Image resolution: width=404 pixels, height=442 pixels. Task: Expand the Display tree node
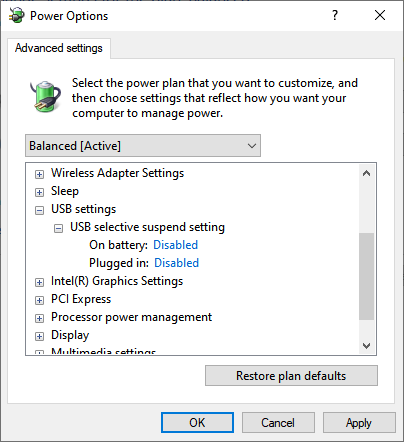click(39, 336)
